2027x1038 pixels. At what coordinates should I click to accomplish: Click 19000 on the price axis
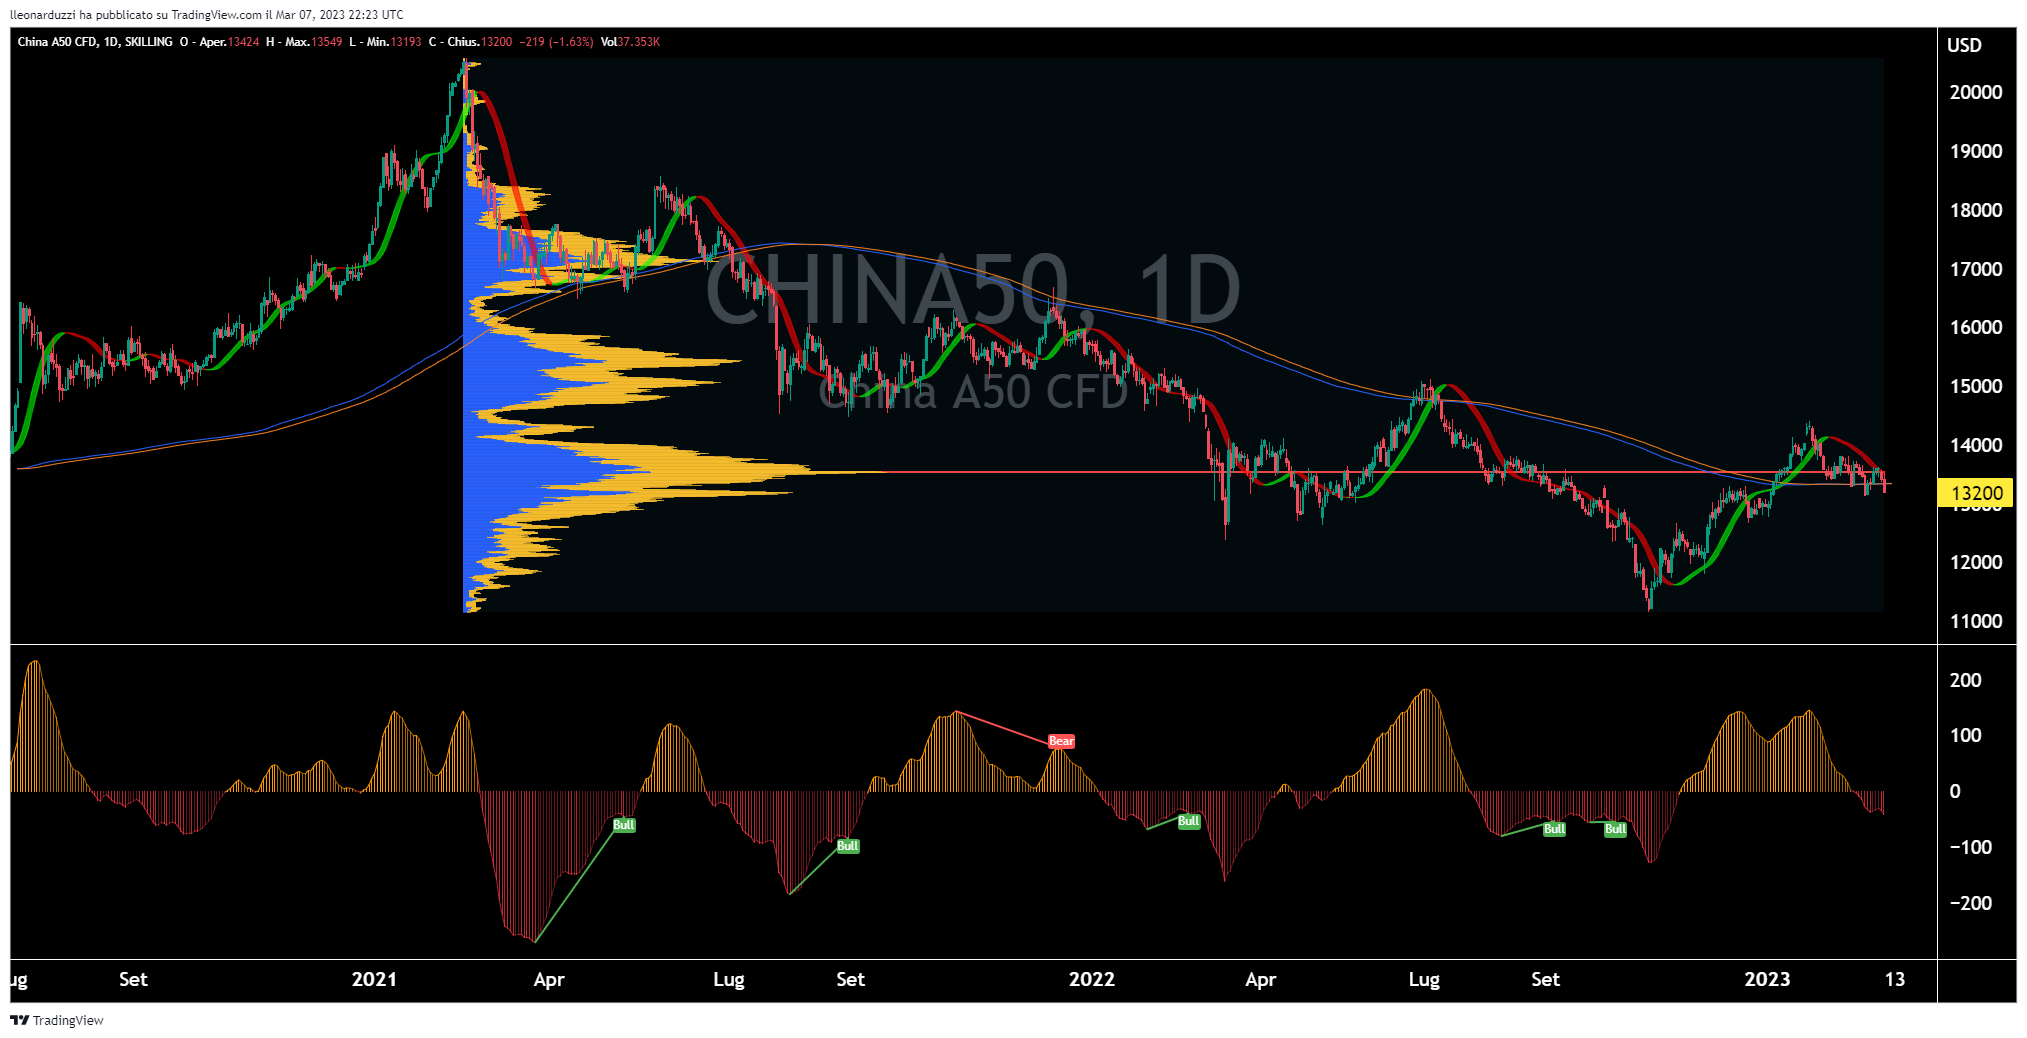tap(1976, 151)
